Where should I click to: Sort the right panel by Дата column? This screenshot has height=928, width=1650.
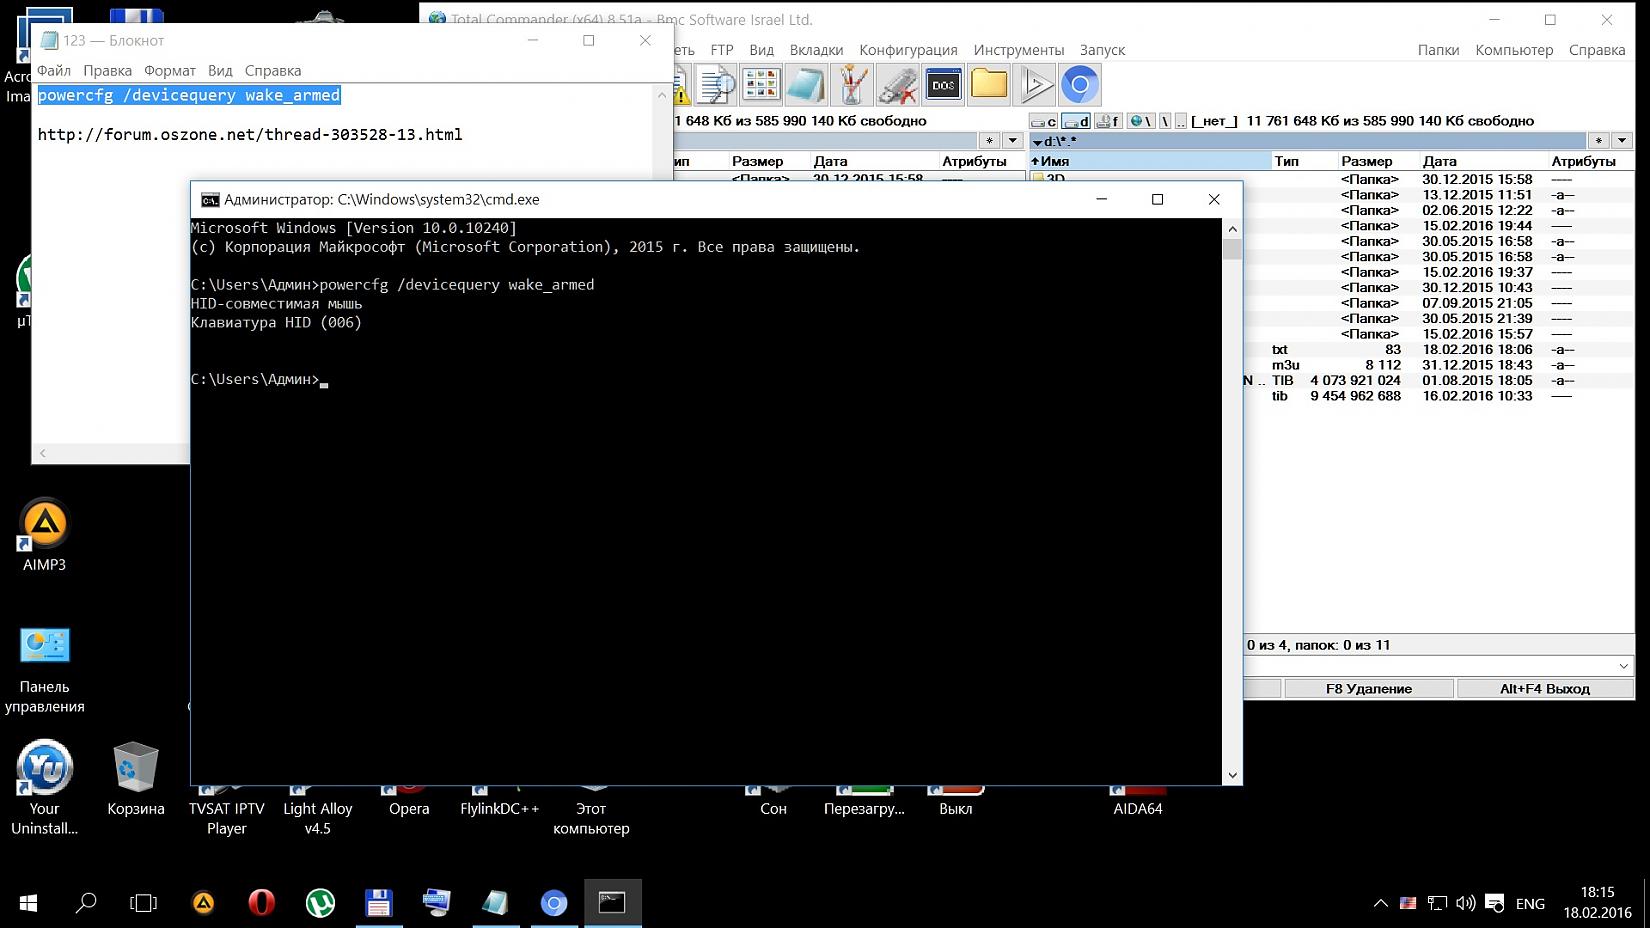point(1483,161)
